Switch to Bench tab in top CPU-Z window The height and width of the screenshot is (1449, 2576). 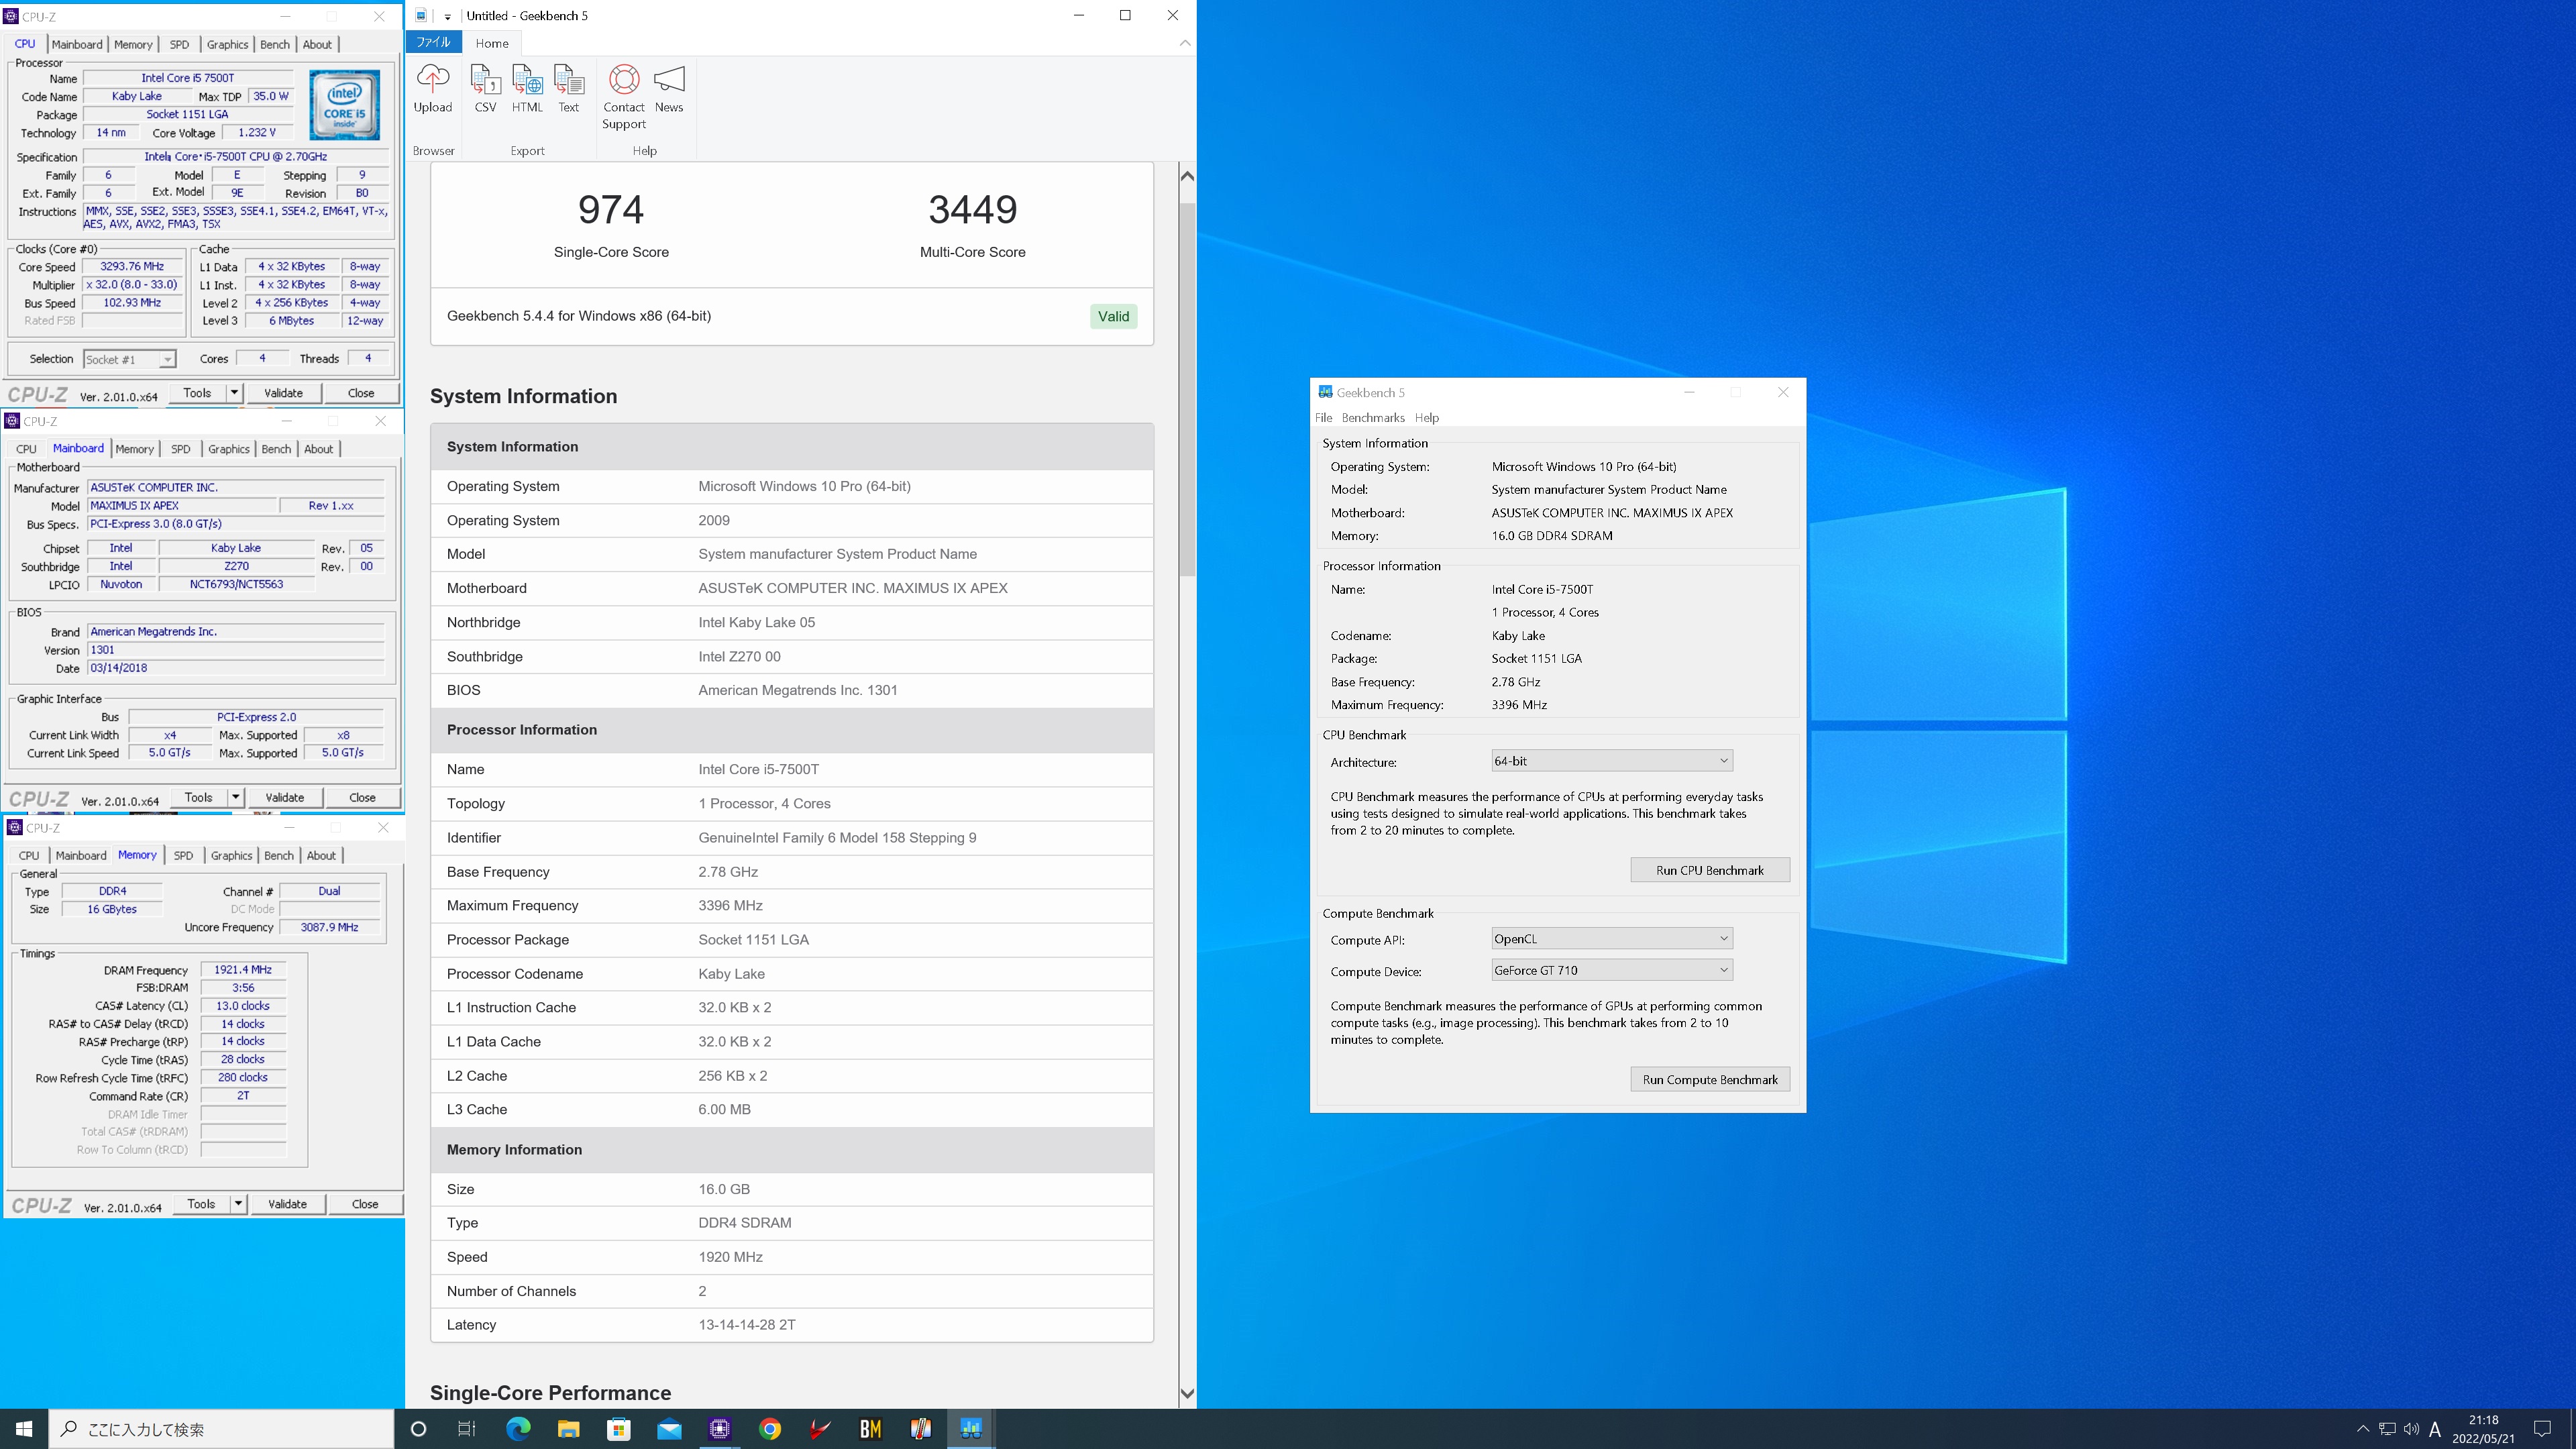pos(274,44)
